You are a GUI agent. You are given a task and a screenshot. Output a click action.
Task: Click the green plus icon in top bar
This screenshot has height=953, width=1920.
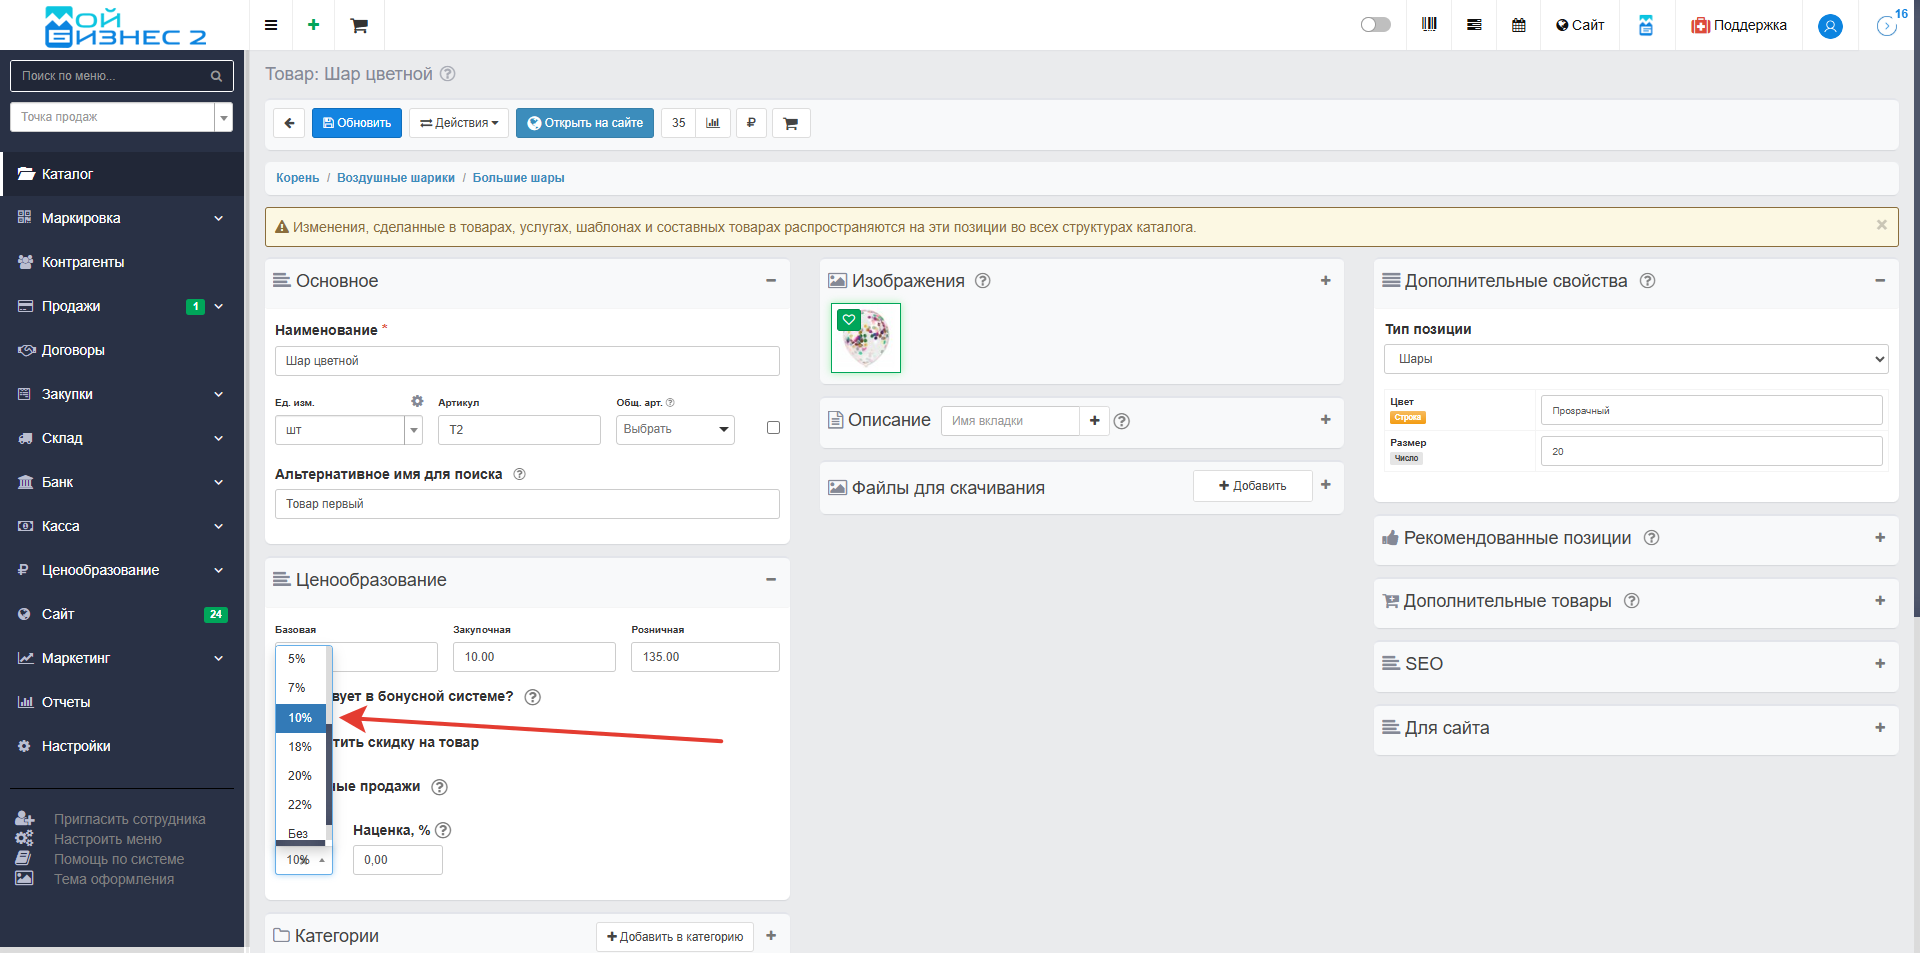(314, 25)
